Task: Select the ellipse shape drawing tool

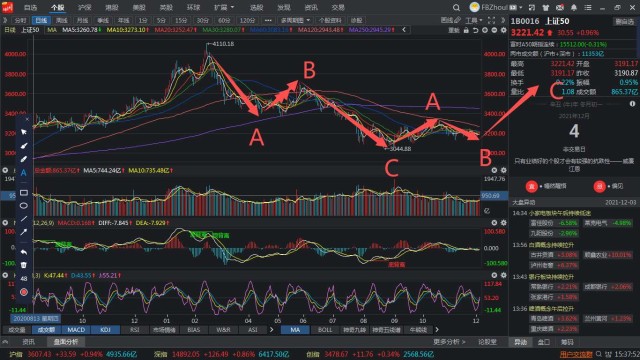Action: point(24,206)
